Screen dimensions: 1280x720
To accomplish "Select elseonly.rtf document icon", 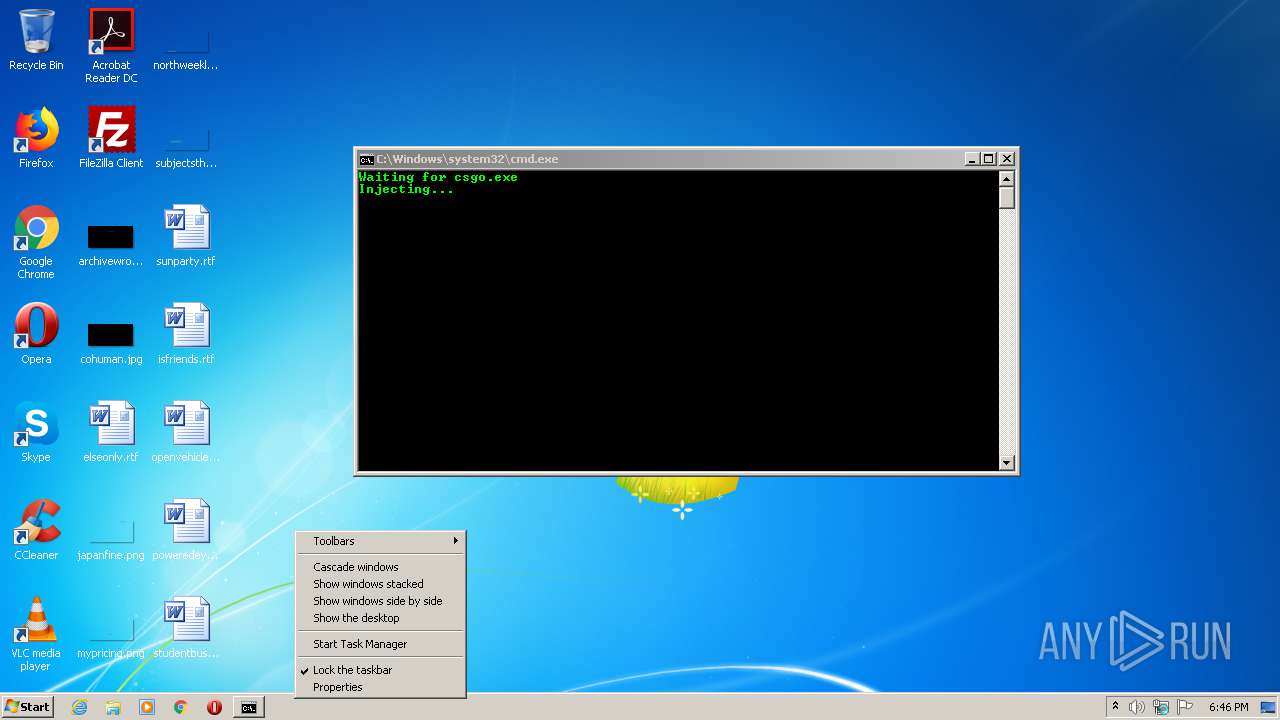I will [x=111, y=432].
